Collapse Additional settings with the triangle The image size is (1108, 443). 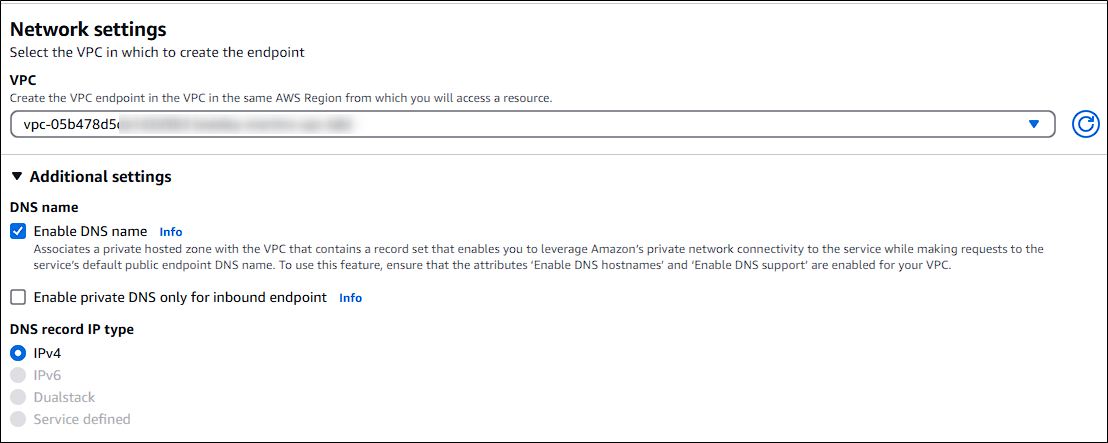pyautogui.click(x=18, y=177)
